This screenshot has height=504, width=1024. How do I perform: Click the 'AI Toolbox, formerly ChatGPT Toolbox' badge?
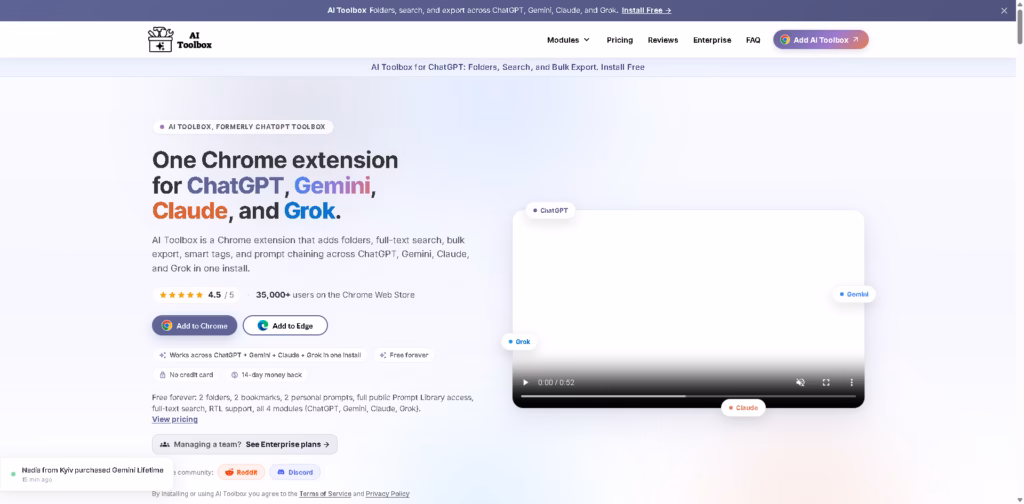pos(243,127)
